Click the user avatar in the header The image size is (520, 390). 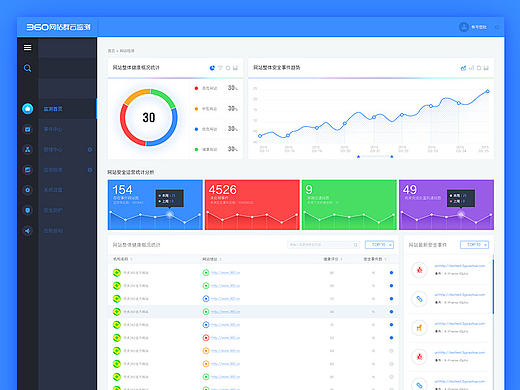point(464,27)
